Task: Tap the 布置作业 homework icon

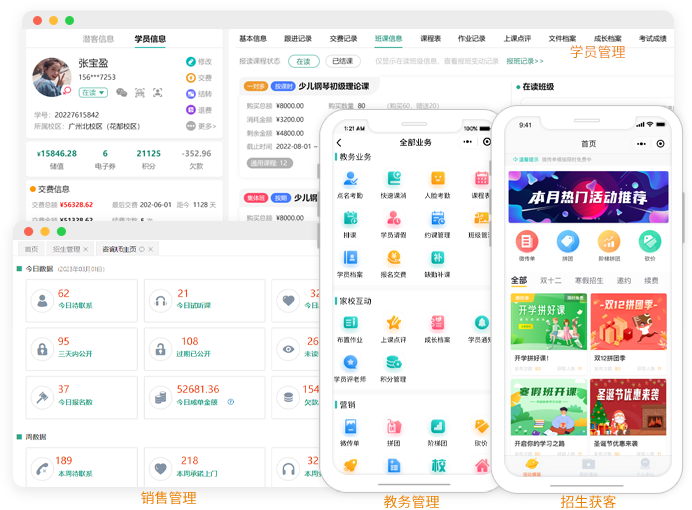Action: tap(350, 323)
